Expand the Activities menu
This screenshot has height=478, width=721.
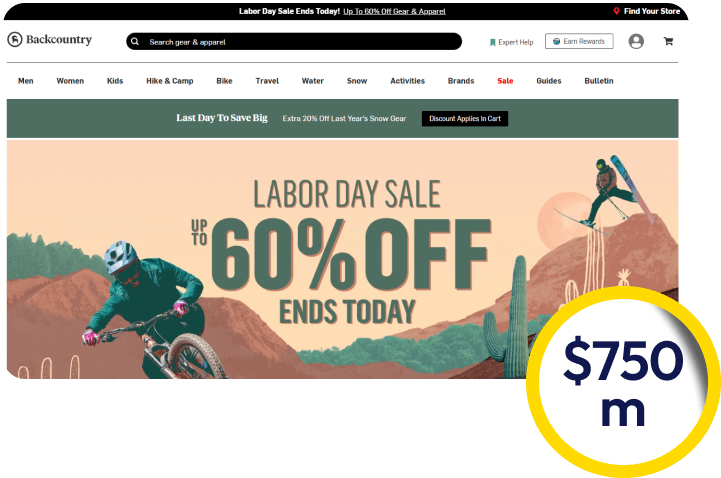[x=407, y=81]
